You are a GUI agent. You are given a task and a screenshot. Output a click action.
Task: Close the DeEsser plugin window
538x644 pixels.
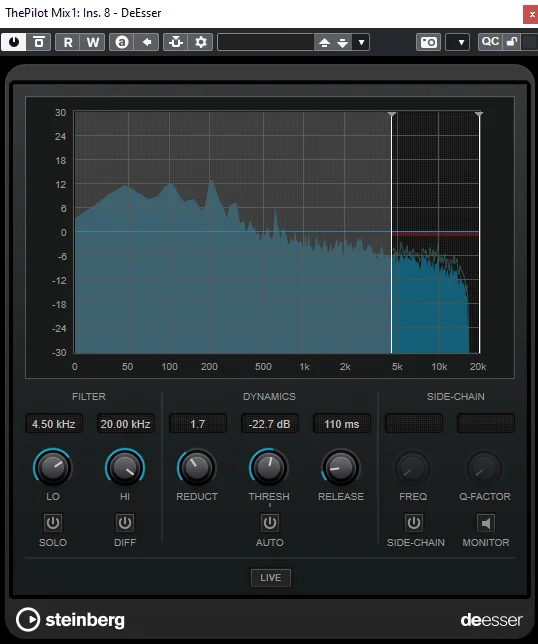click(531, 14)
